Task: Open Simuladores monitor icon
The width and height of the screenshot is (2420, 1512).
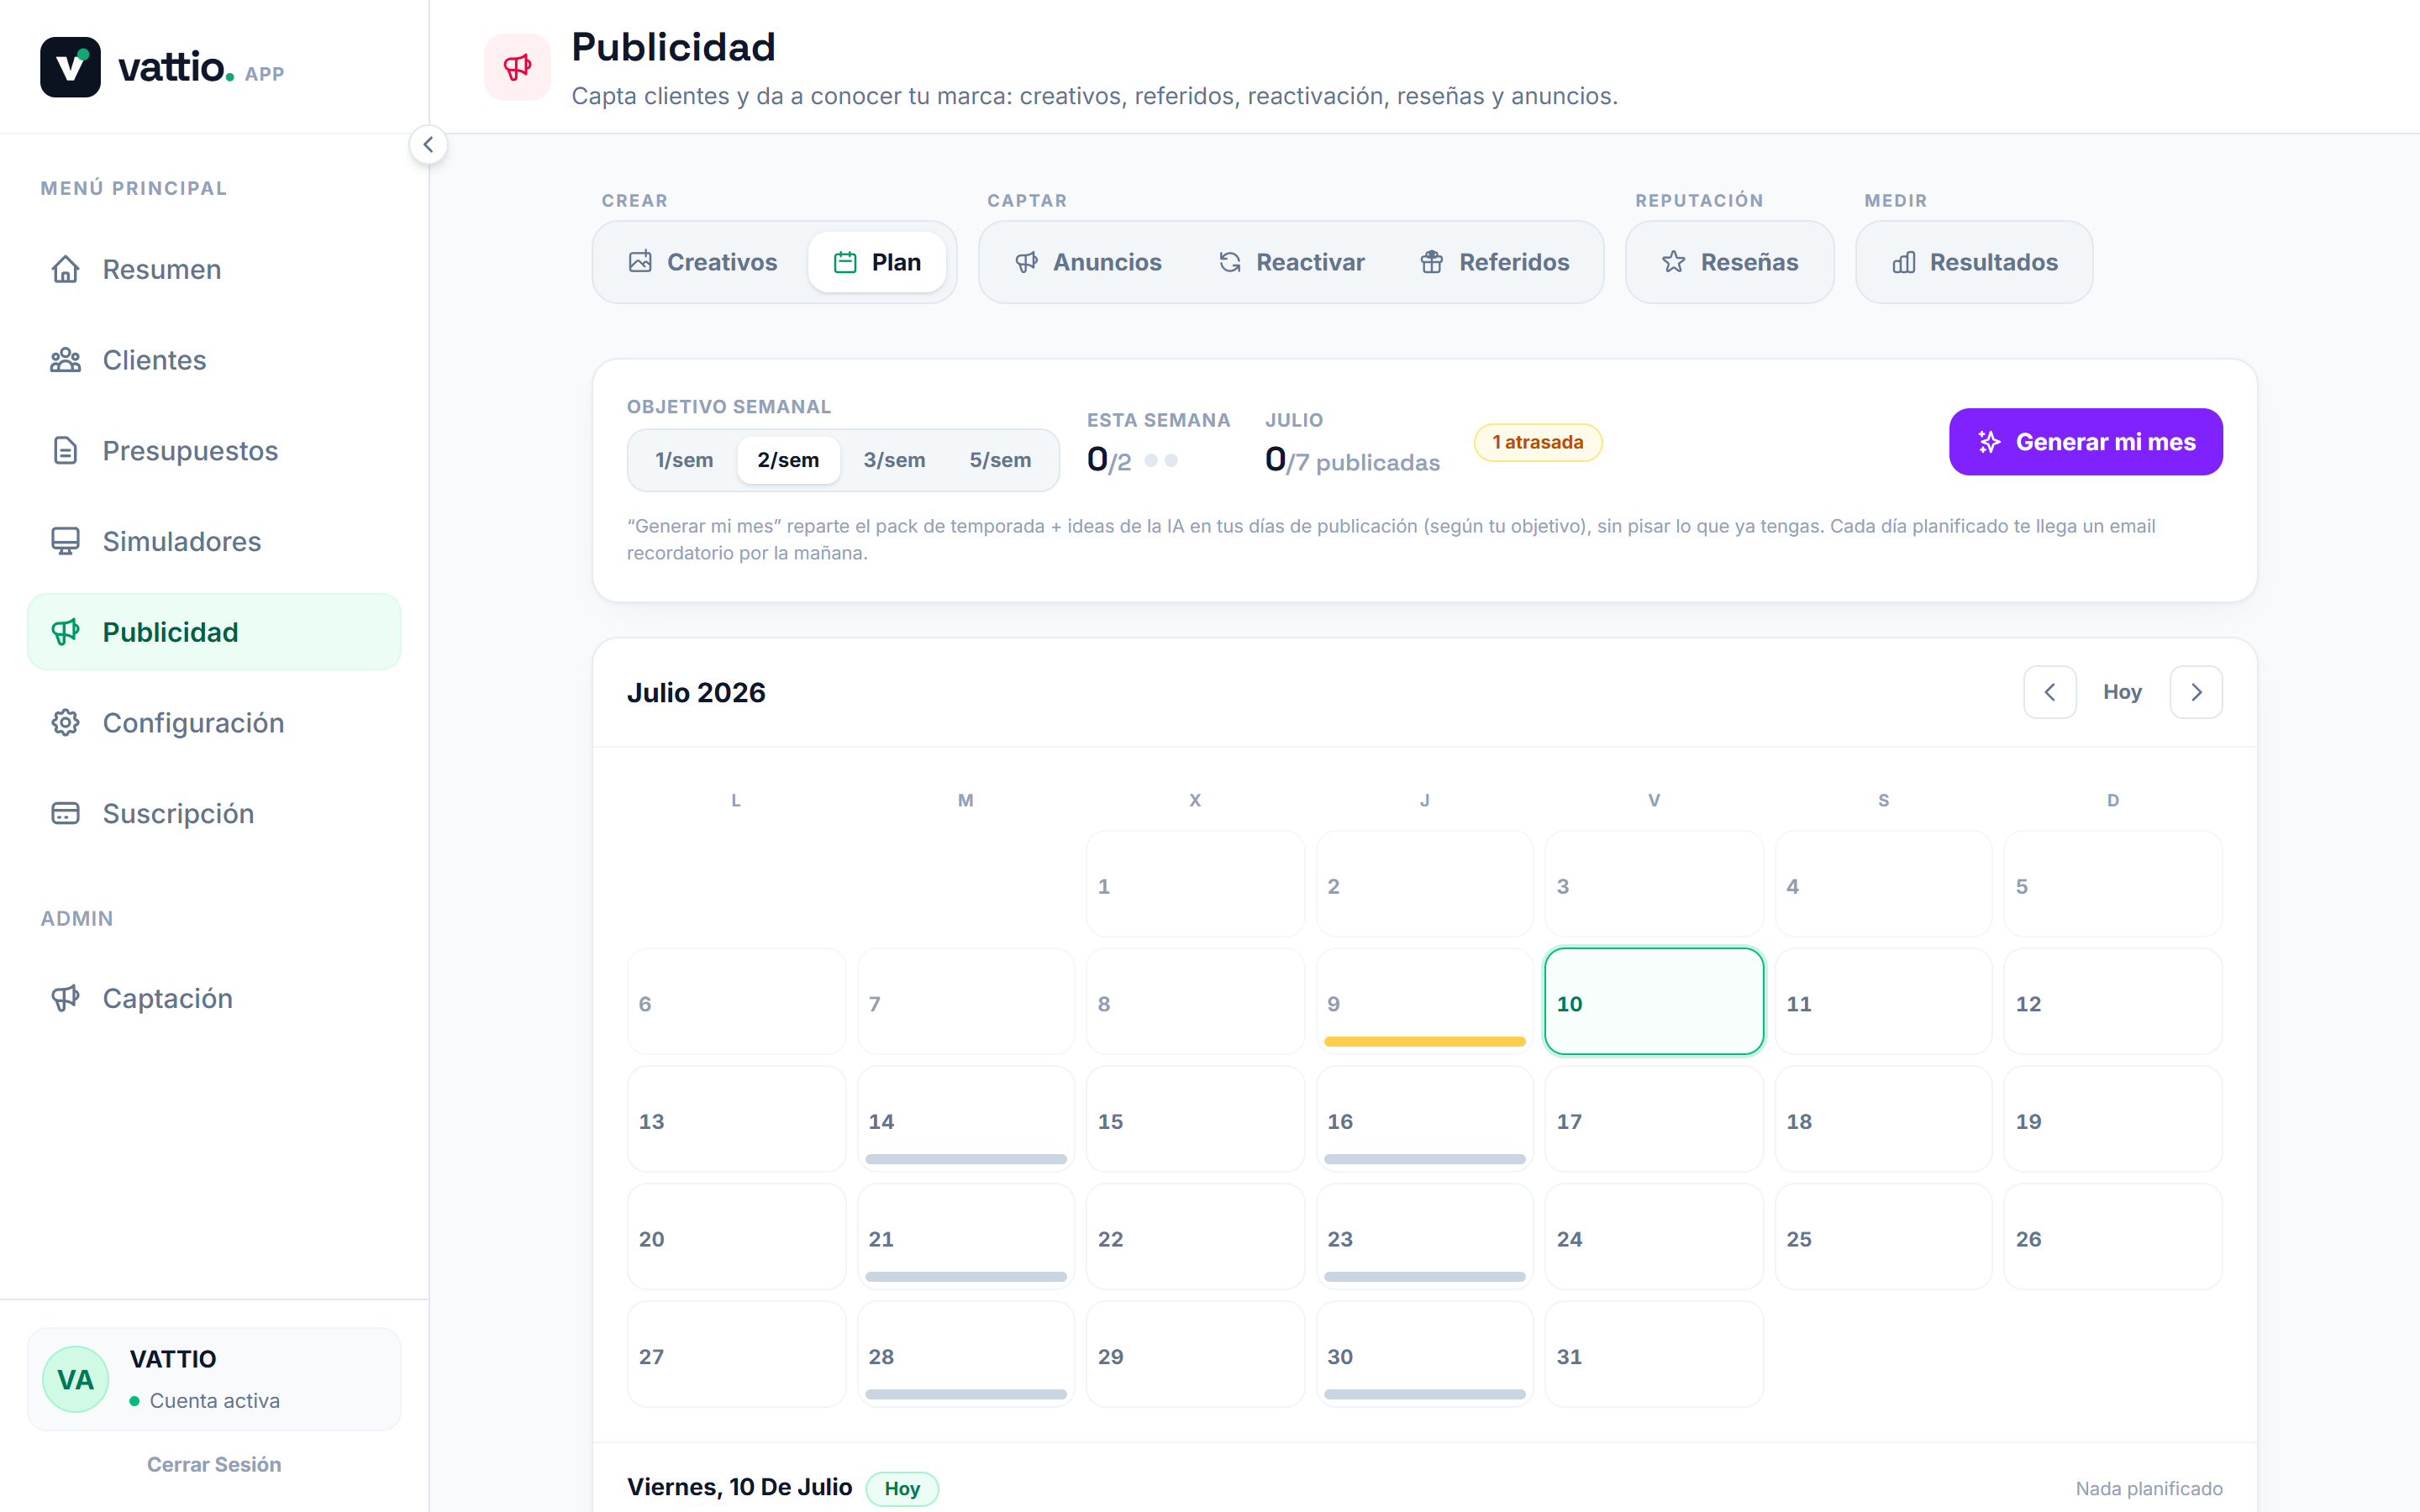Action: [x=65, y=541]
